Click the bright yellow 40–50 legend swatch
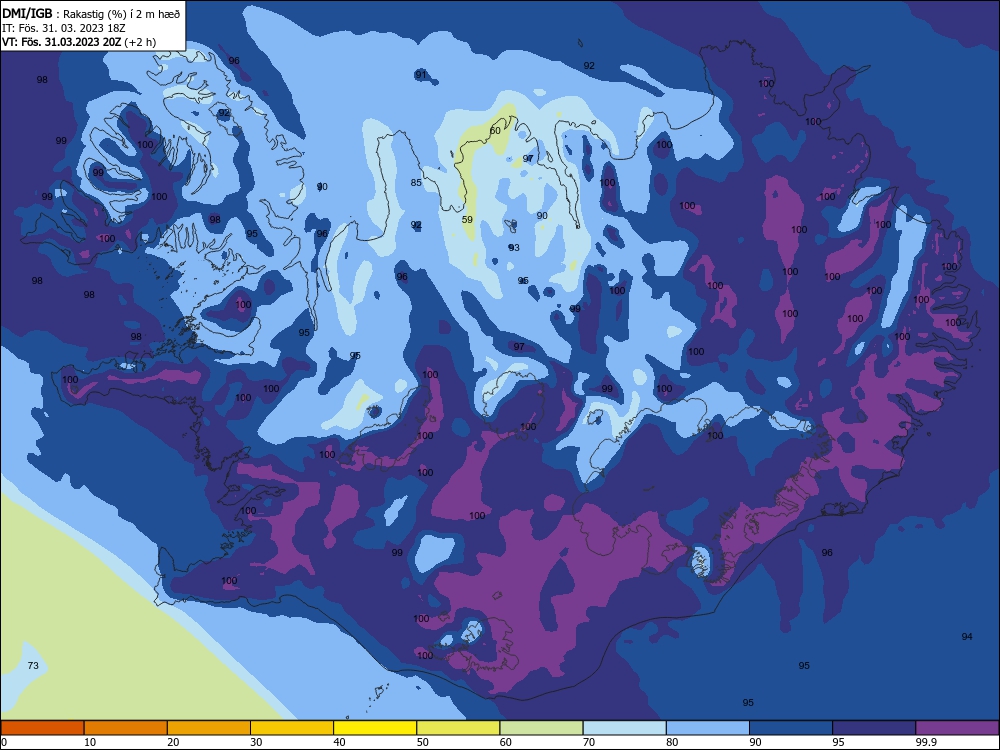 tap(375, 728)
